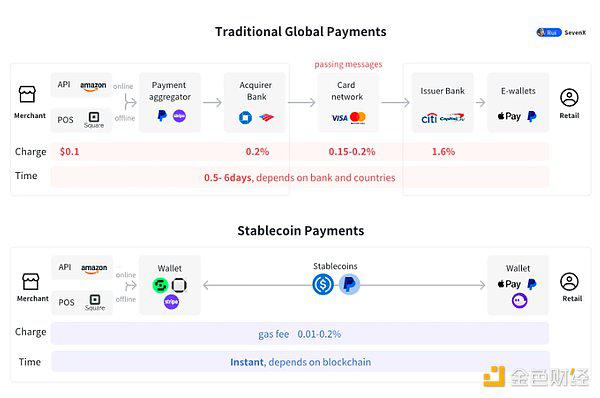Click the 0.5-6days time bar text
This screenshot has width=600, height=398.
[x=300, y=178]
